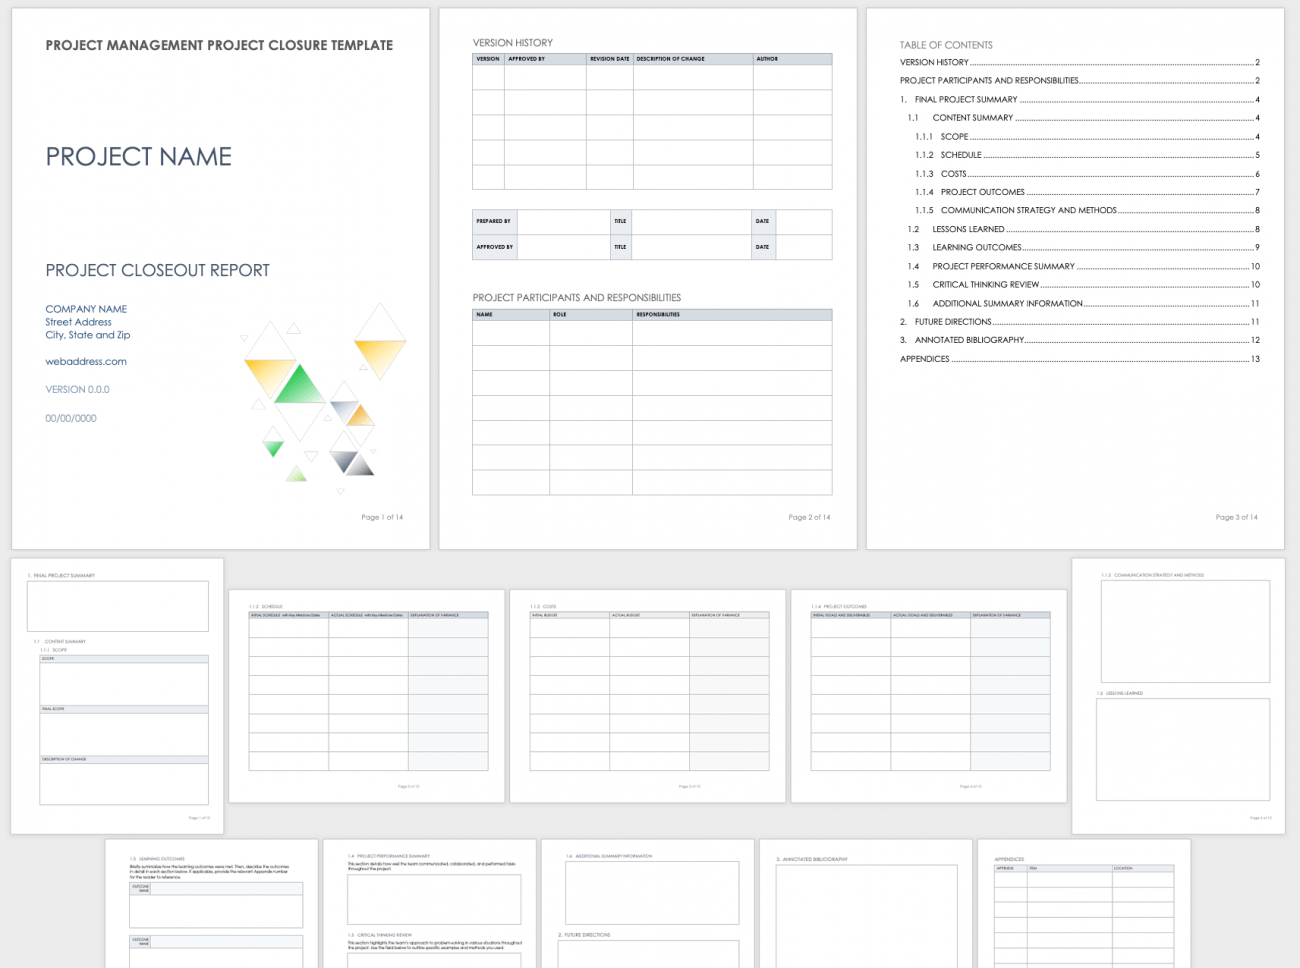The width and height of the screenshot is (1300, 968).
Task: Open the 1.1 CONTENT SUMMARY contents entry
Action: click(x=1084, y=118)
